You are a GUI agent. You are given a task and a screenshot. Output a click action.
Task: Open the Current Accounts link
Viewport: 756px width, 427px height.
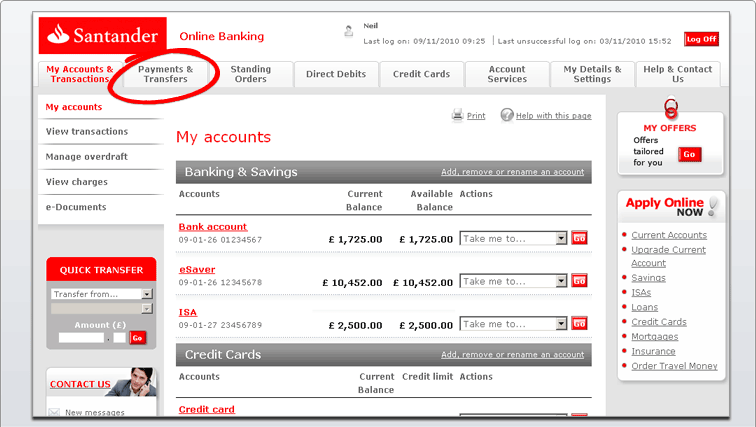click(669, 235)
